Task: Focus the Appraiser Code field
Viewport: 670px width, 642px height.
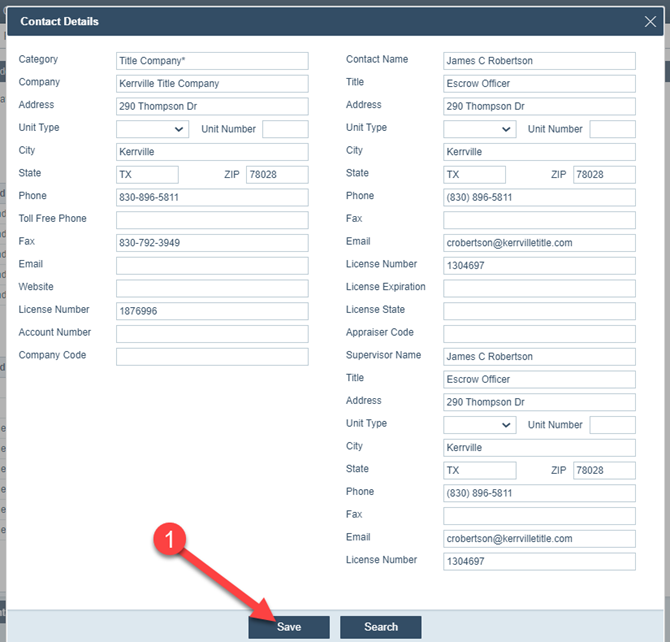Action: pyautogui.click(x=539, y=334)
